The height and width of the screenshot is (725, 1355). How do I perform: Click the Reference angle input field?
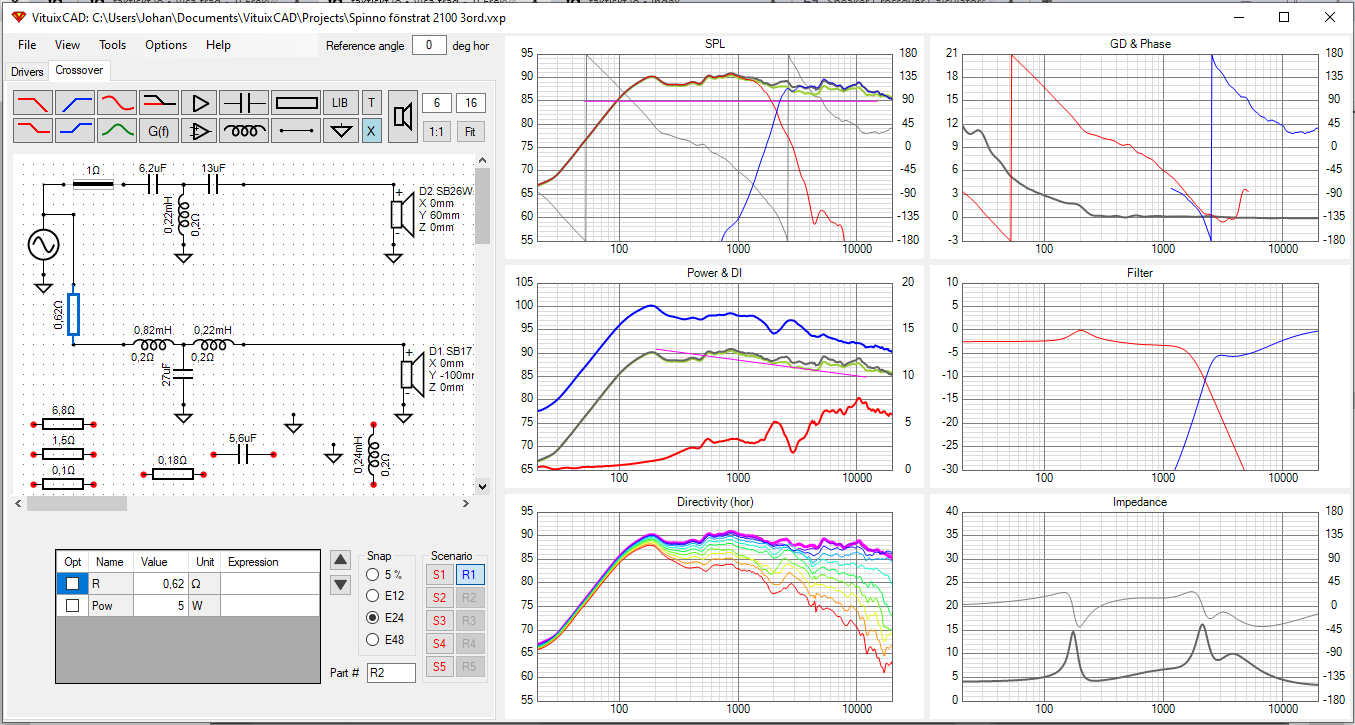coord(429,45)
